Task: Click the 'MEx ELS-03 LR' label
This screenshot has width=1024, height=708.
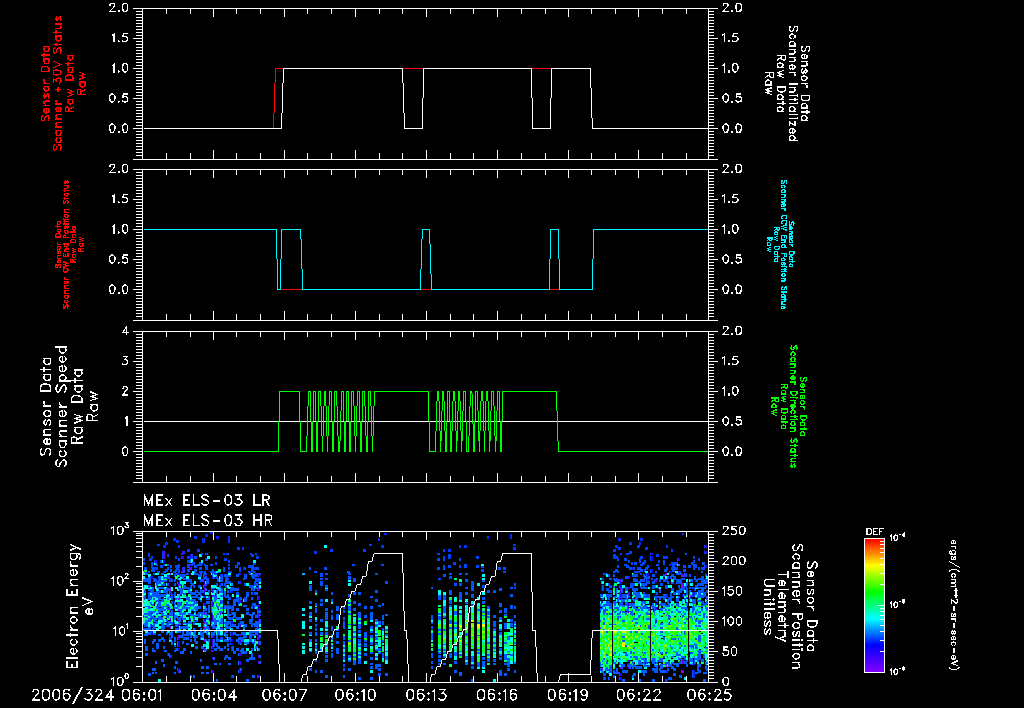Action: [206, 501]
